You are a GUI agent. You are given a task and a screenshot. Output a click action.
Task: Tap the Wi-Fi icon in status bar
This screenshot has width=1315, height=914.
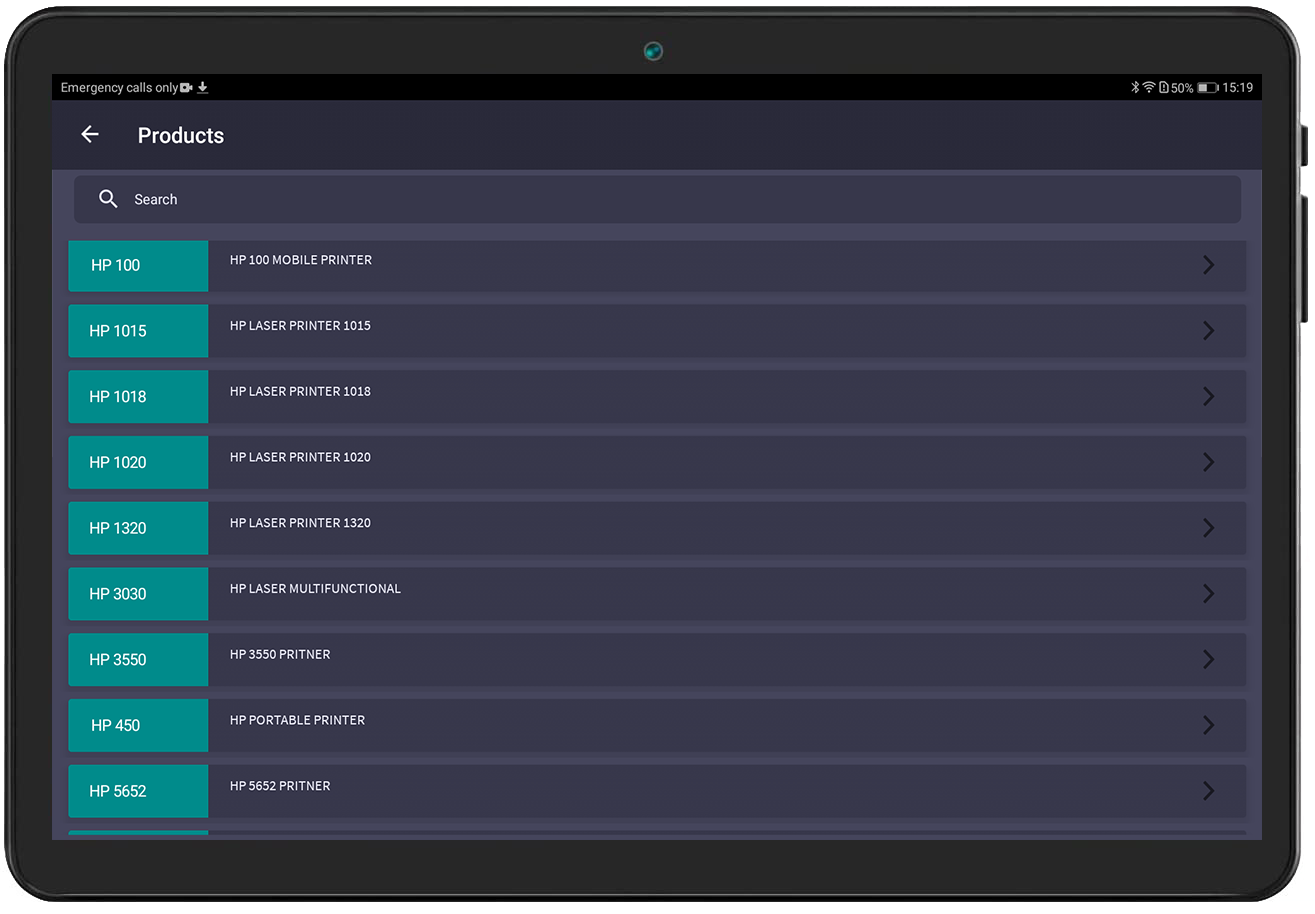point(1149,88)
